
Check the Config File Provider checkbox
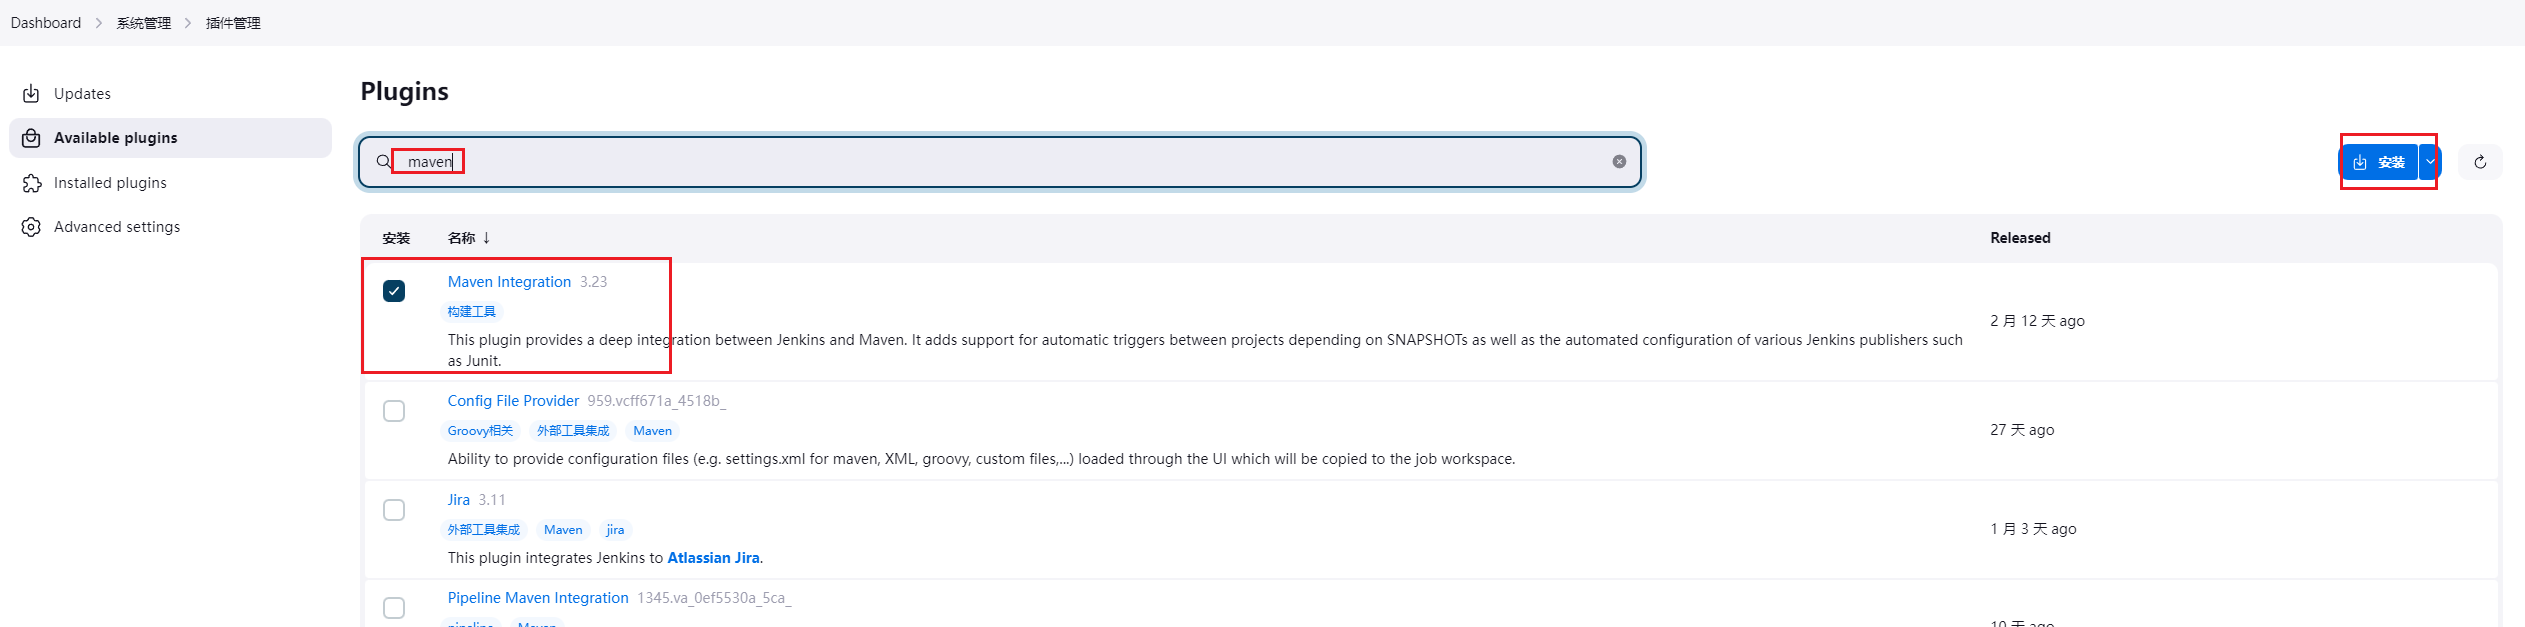point(394,411)
